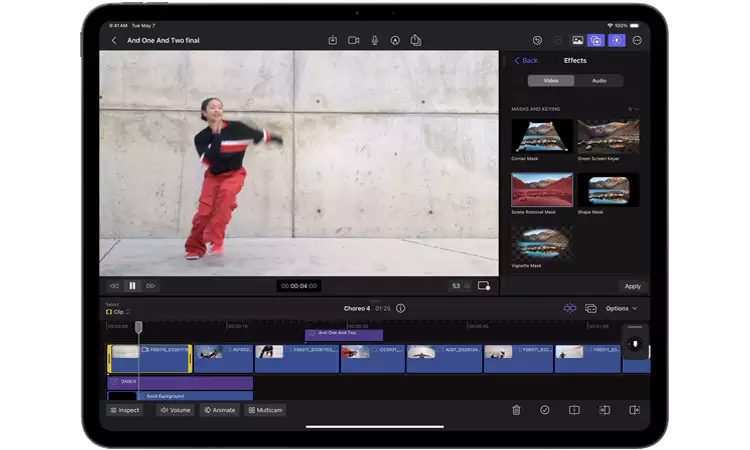
Task: Open the Volume controls
Action: click(x=176, y=410)
